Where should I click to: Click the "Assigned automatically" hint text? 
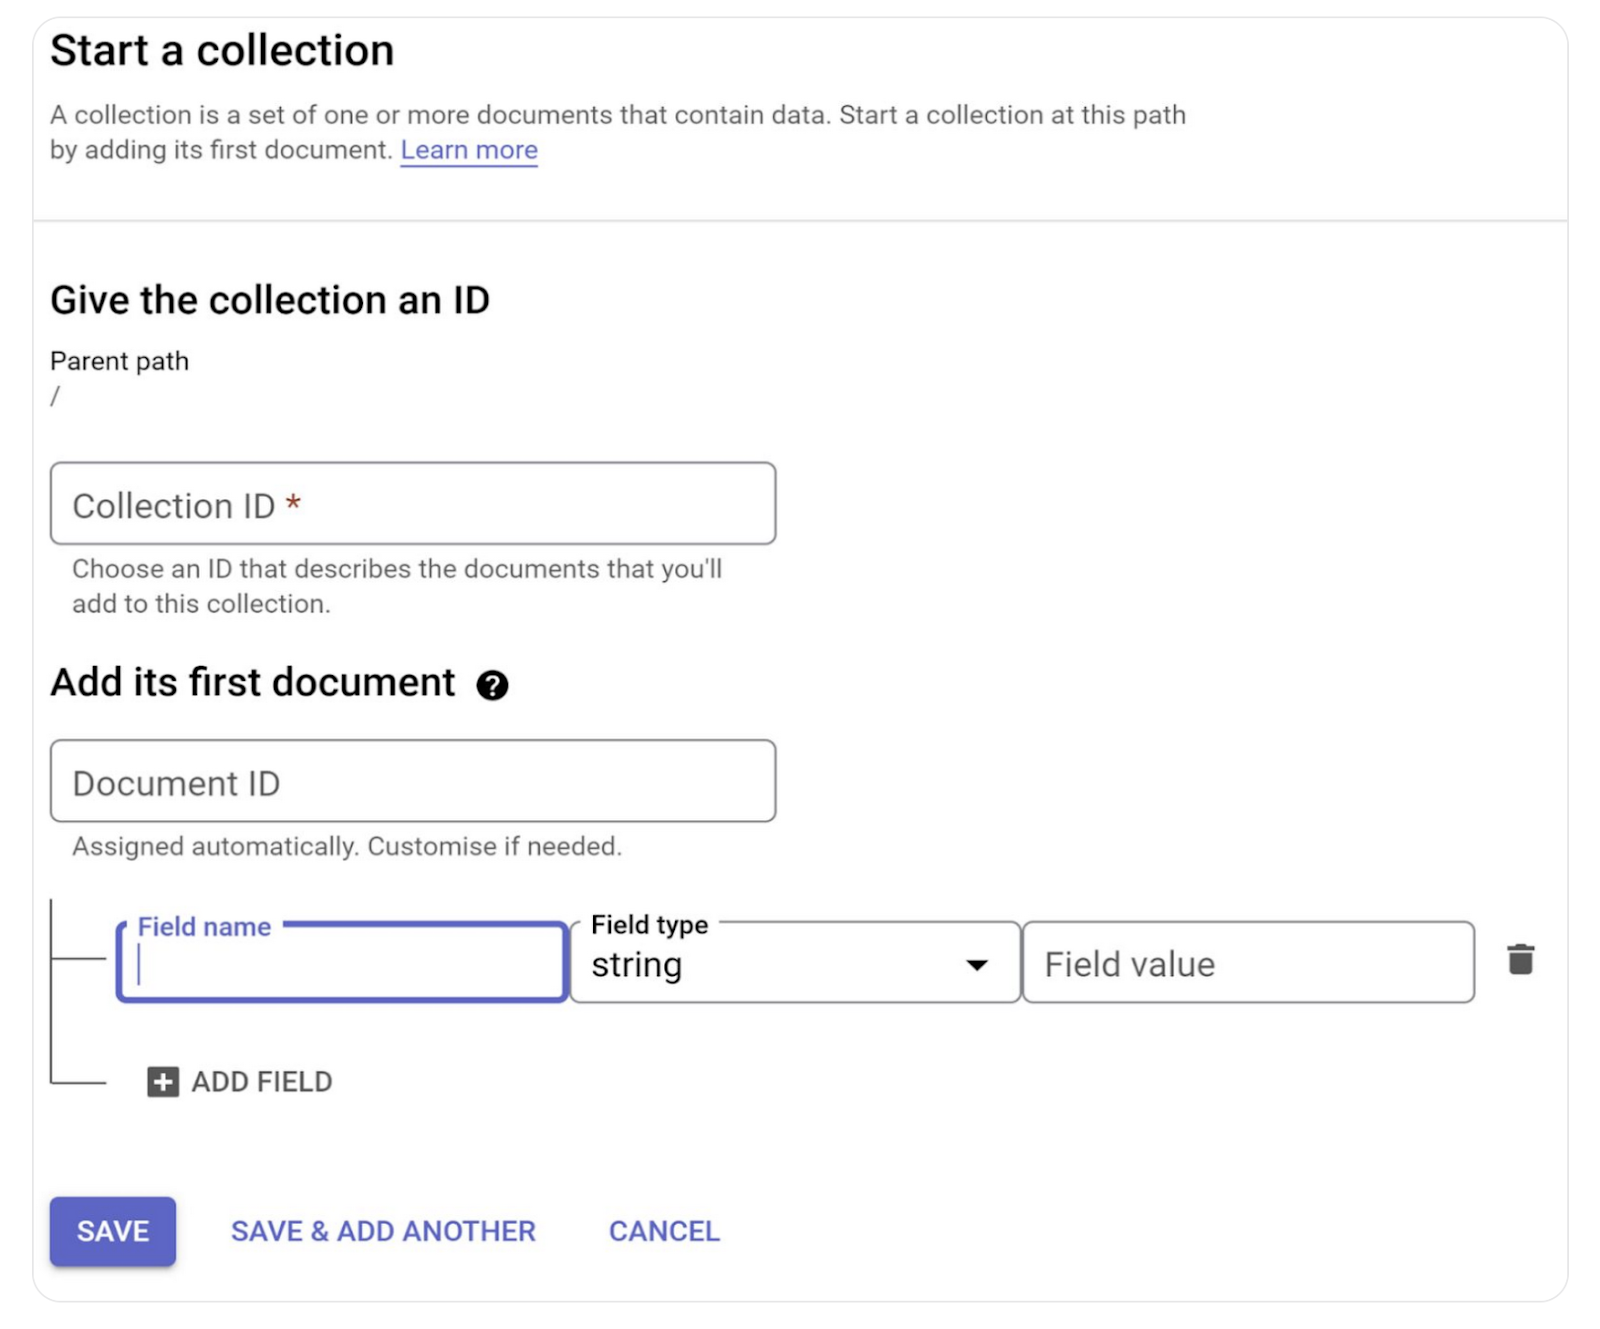click(x=347, y=847)
